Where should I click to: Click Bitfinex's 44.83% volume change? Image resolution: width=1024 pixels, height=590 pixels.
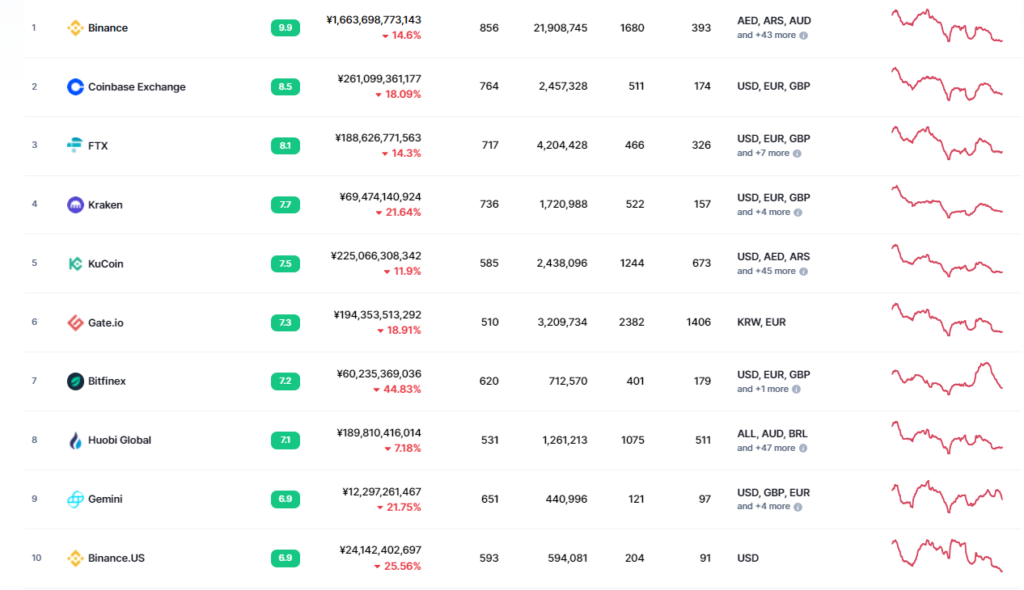point(397,389)
